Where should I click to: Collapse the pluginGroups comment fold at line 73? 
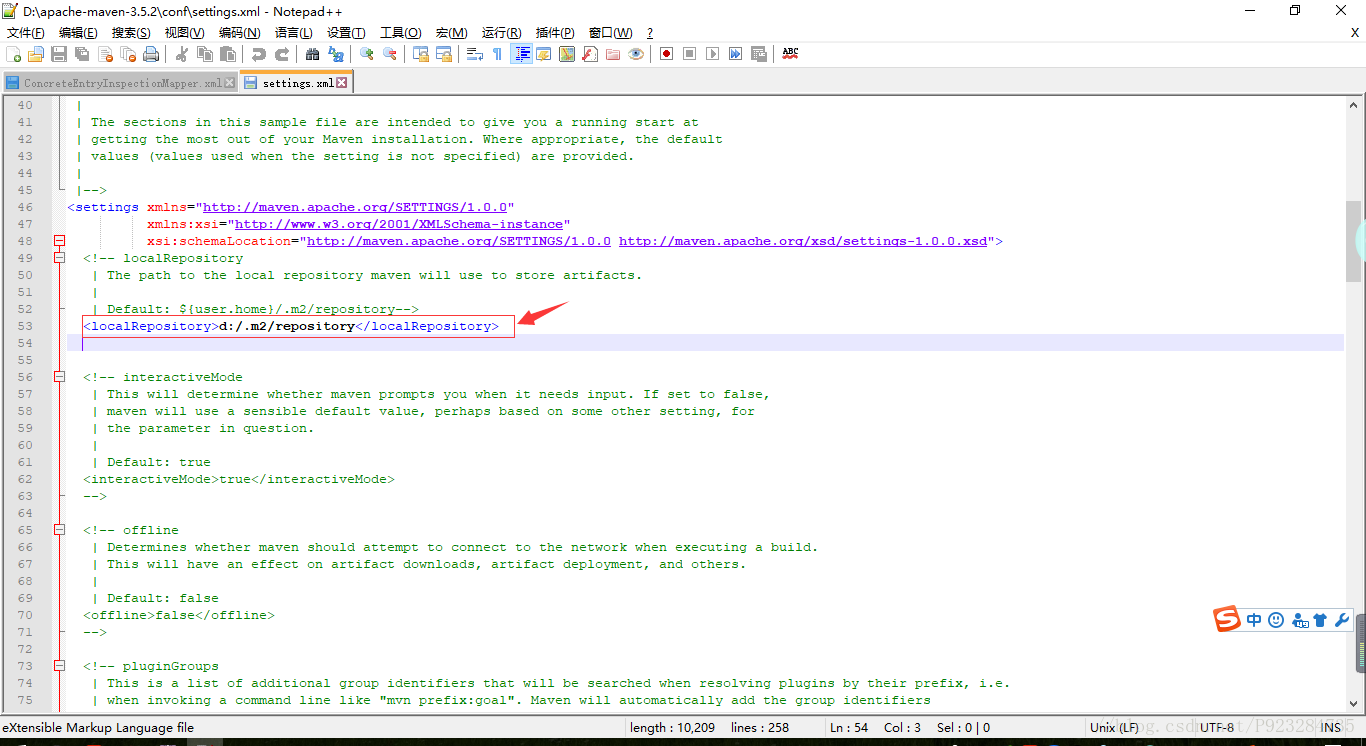click(59, 666)
